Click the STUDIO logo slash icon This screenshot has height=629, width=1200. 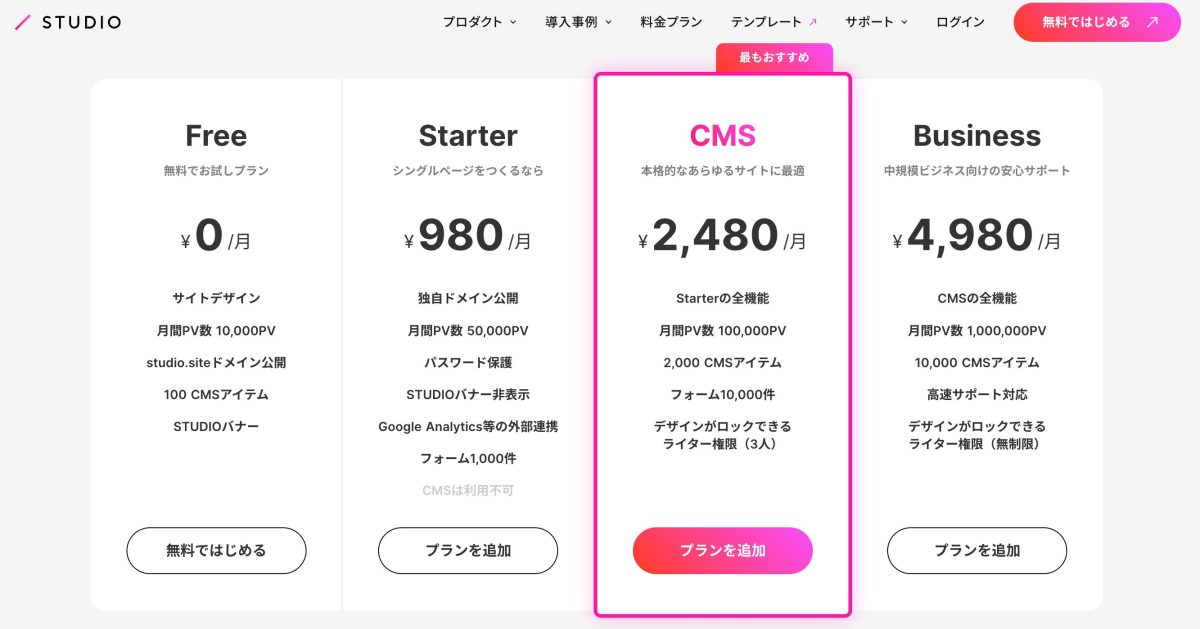tap(23, 22)
